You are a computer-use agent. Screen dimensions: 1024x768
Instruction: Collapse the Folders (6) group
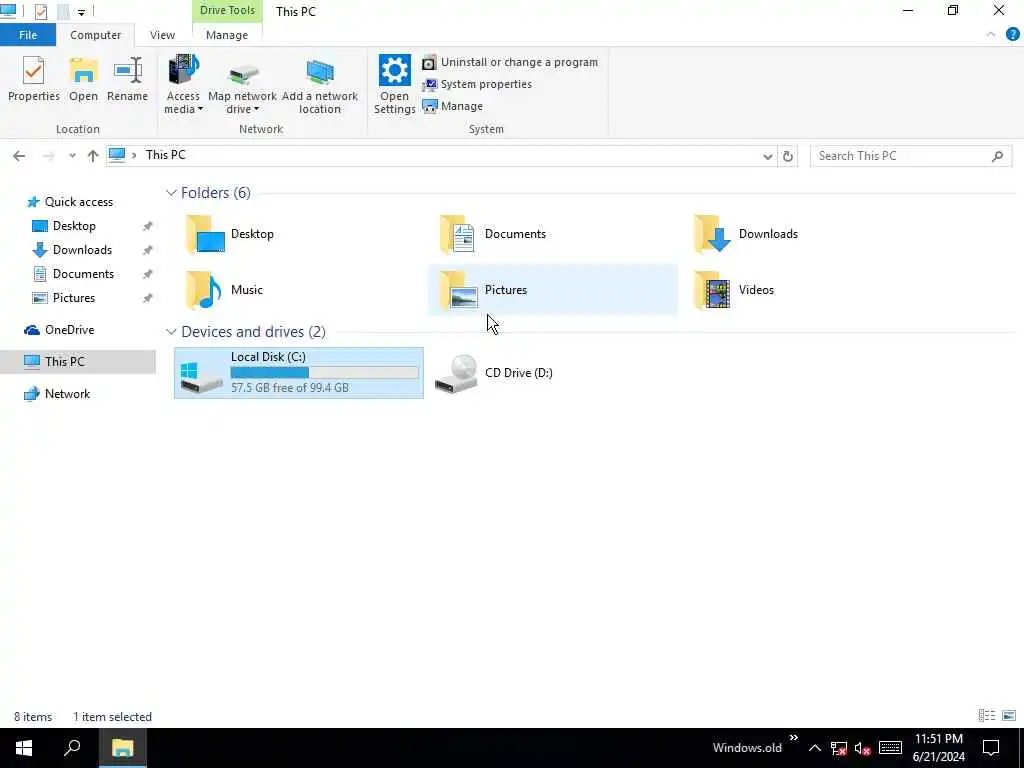click(x=171, y=193)
